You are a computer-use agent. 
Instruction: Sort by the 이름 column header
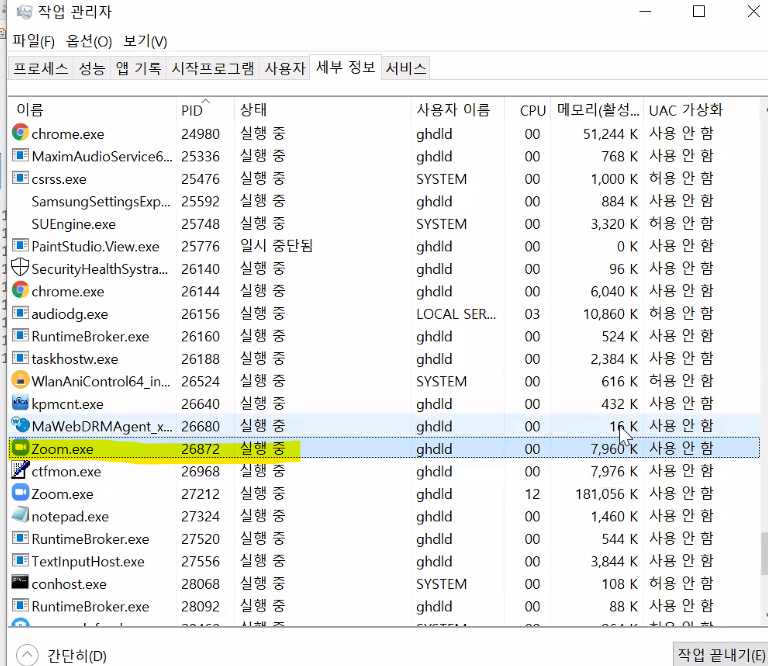click(x=93, y=110)
